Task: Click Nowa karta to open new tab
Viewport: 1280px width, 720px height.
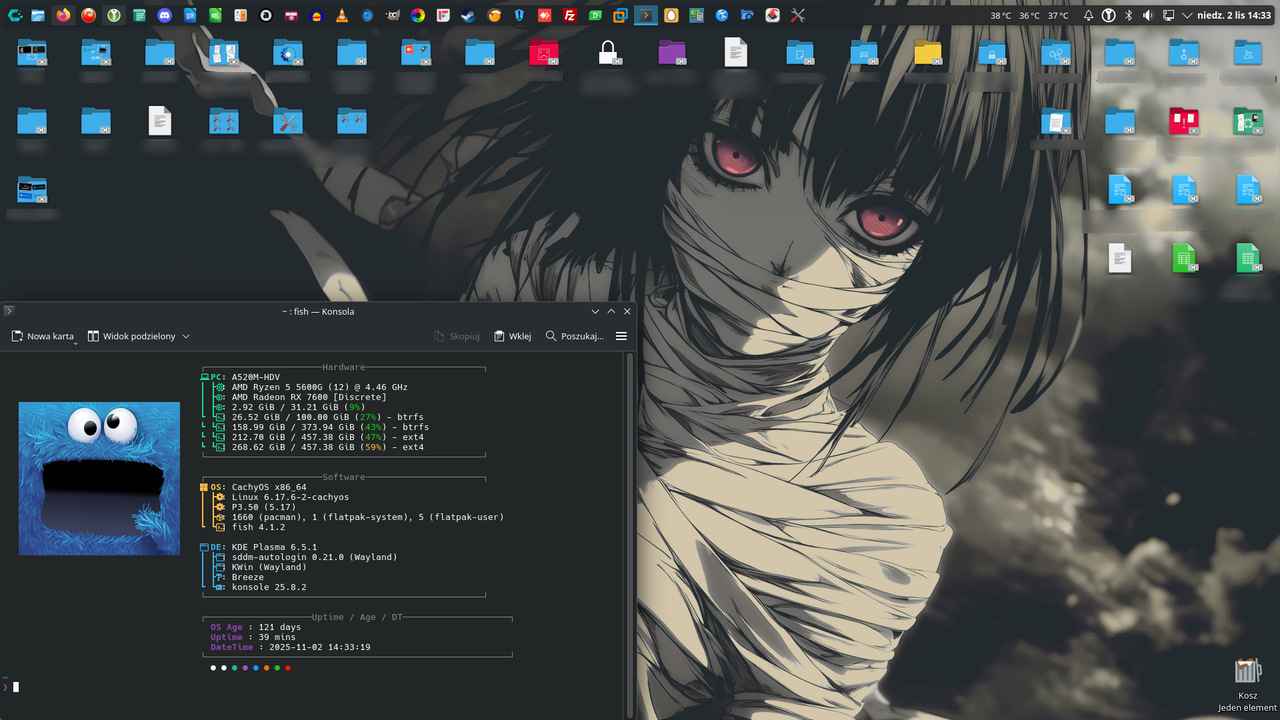Action: [43, 337]
